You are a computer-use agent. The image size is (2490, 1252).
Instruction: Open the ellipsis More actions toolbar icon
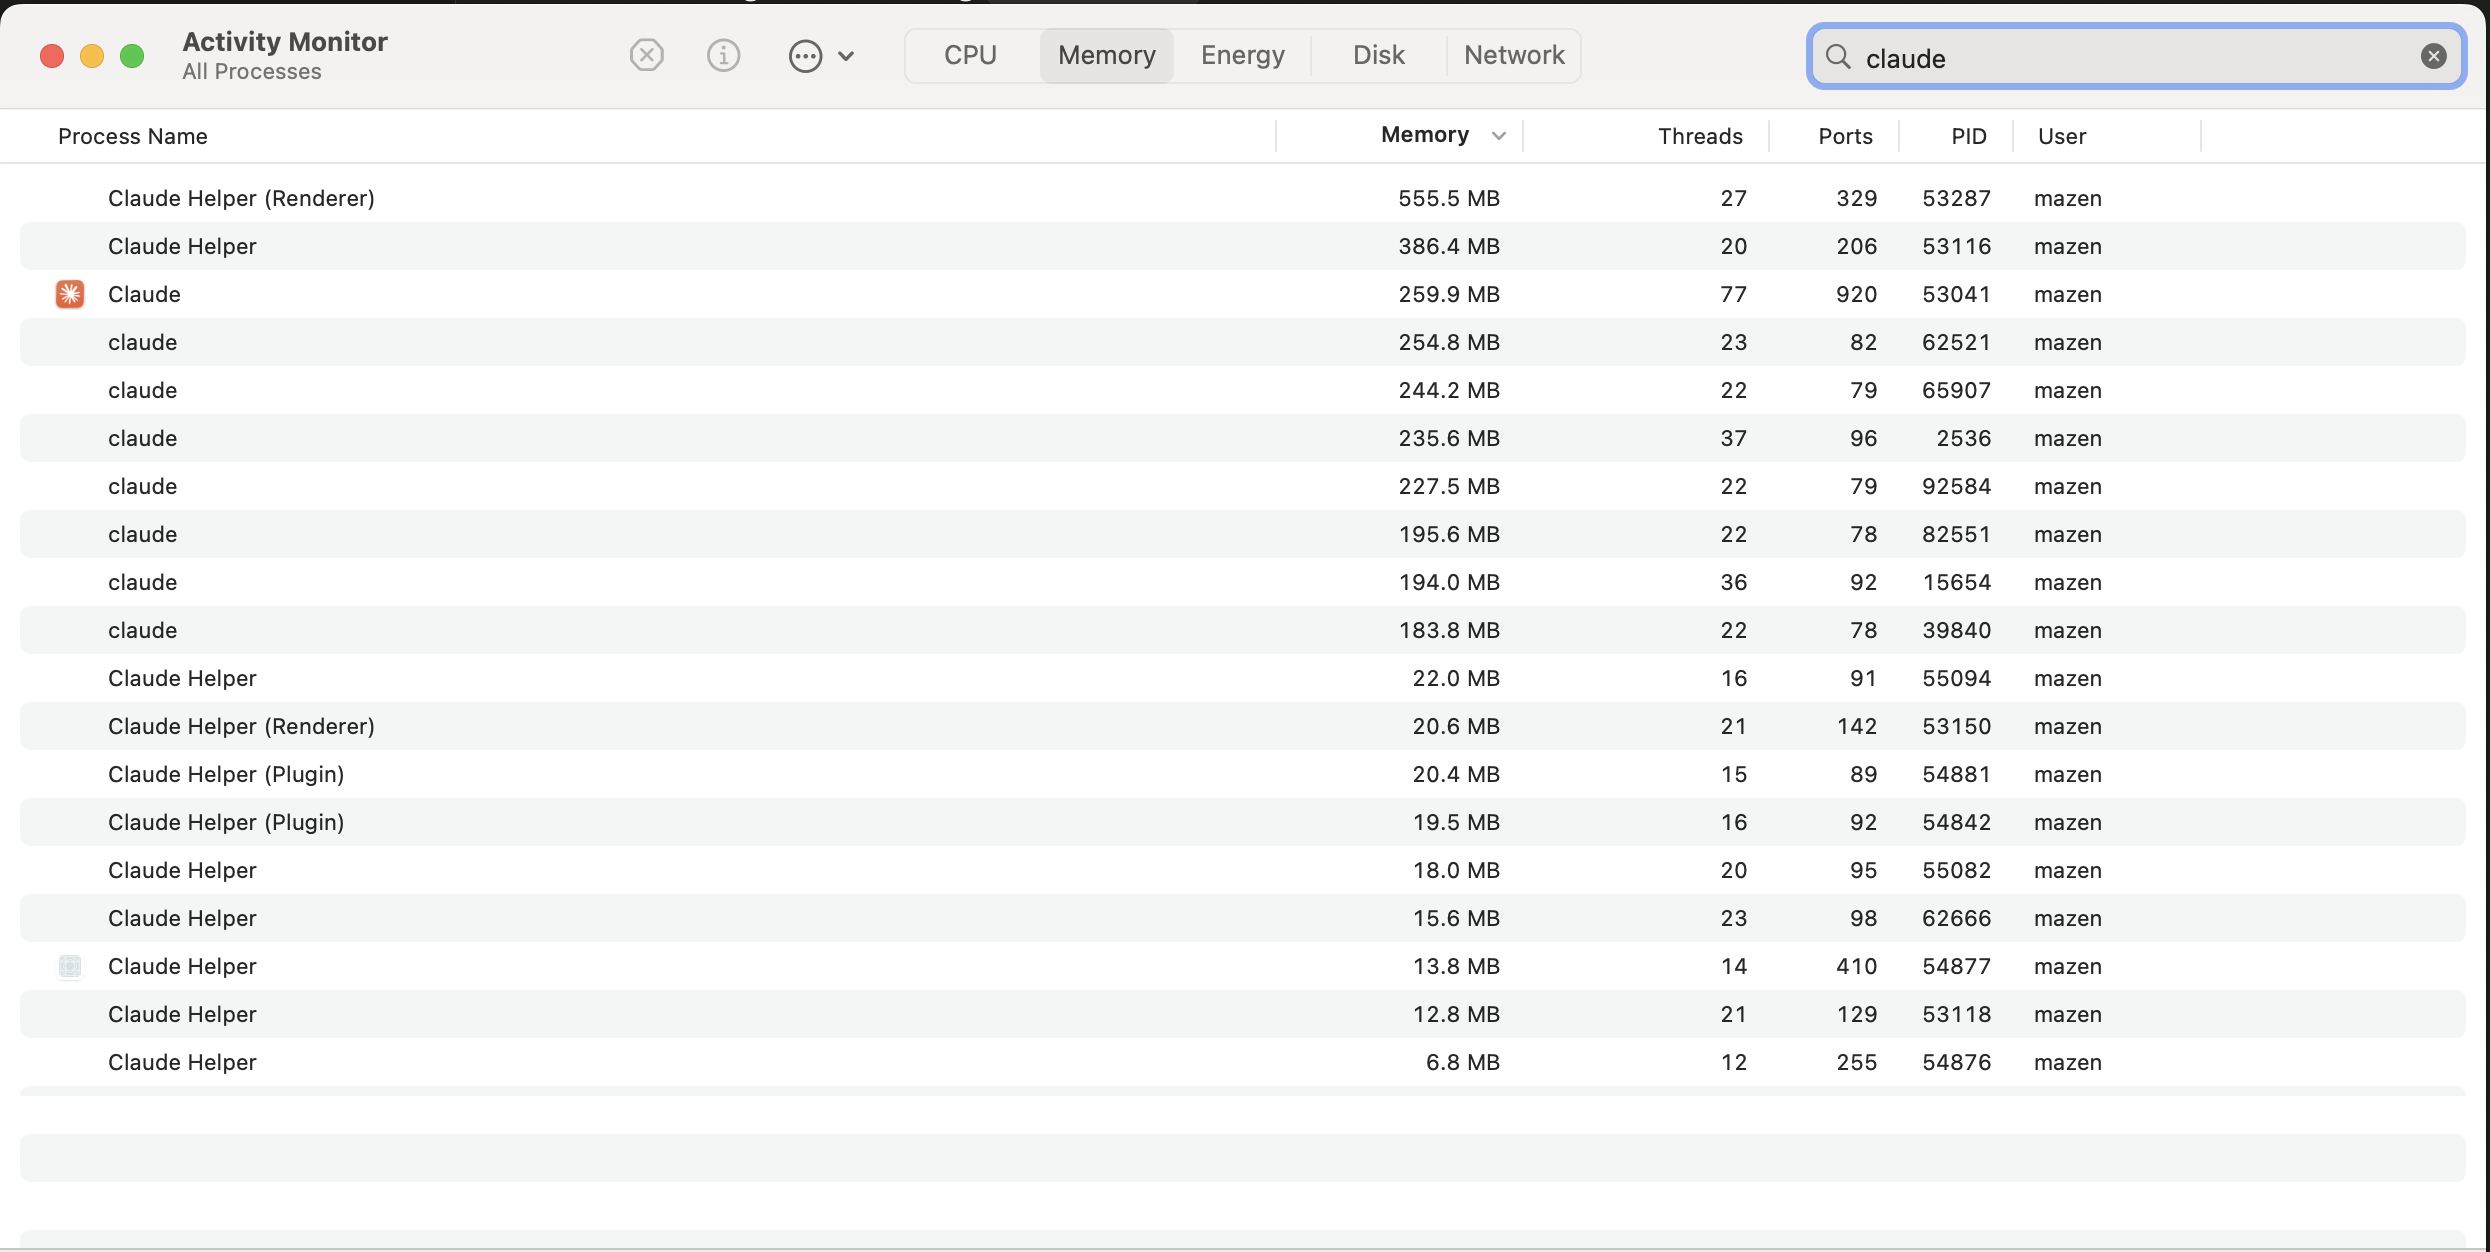coord(805,56)
